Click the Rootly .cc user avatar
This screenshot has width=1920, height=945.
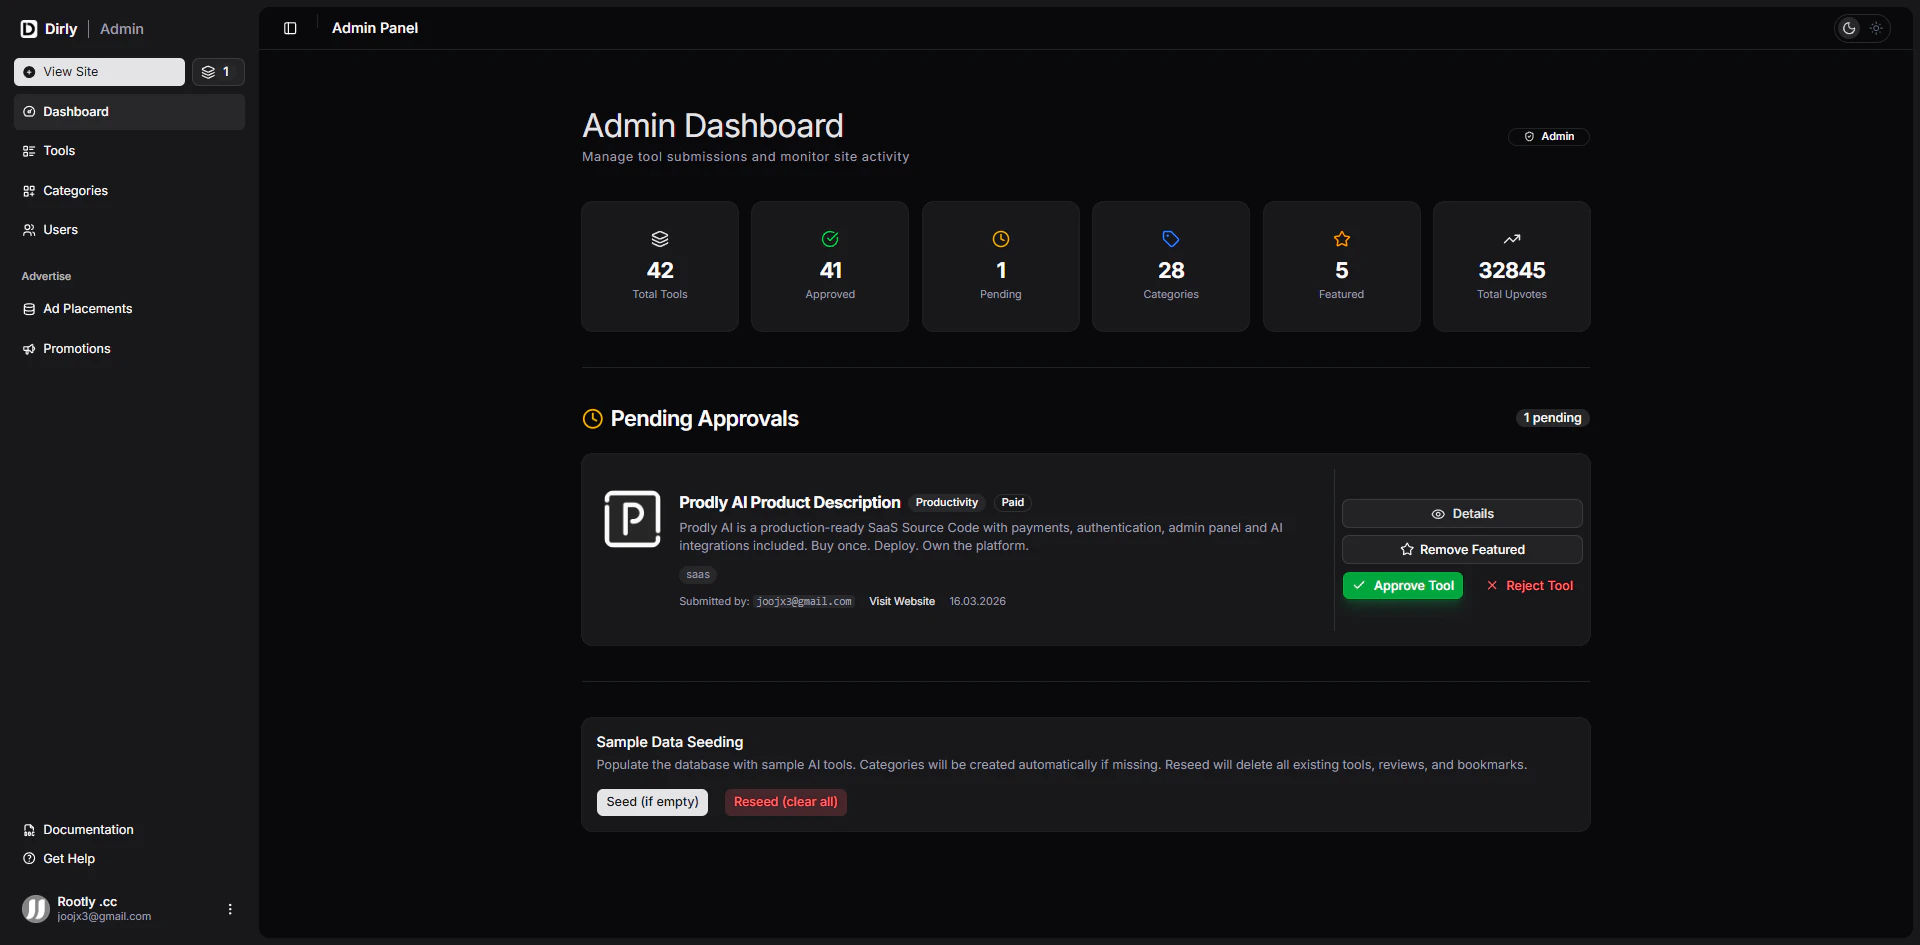(36, 909)
